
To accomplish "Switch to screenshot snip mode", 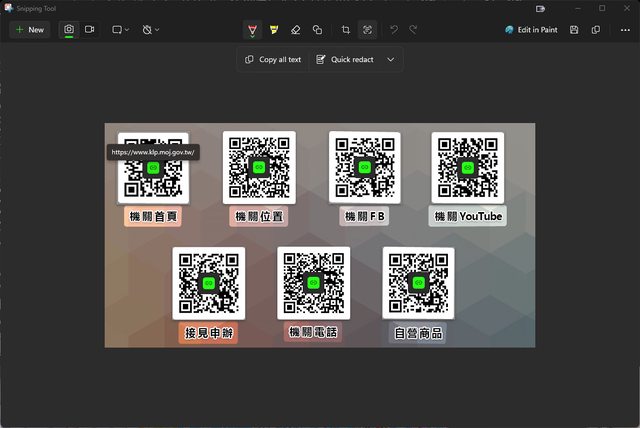I will coord(69,30).
